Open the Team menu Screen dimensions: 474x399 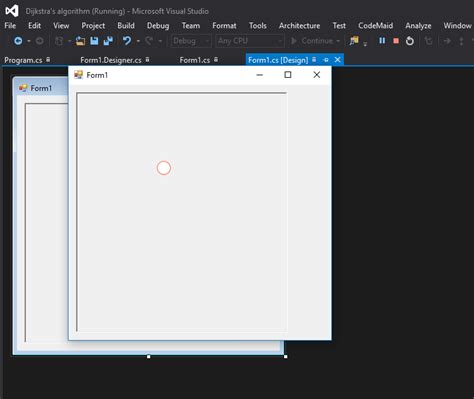pyautogui.click(x=191, y=26)
